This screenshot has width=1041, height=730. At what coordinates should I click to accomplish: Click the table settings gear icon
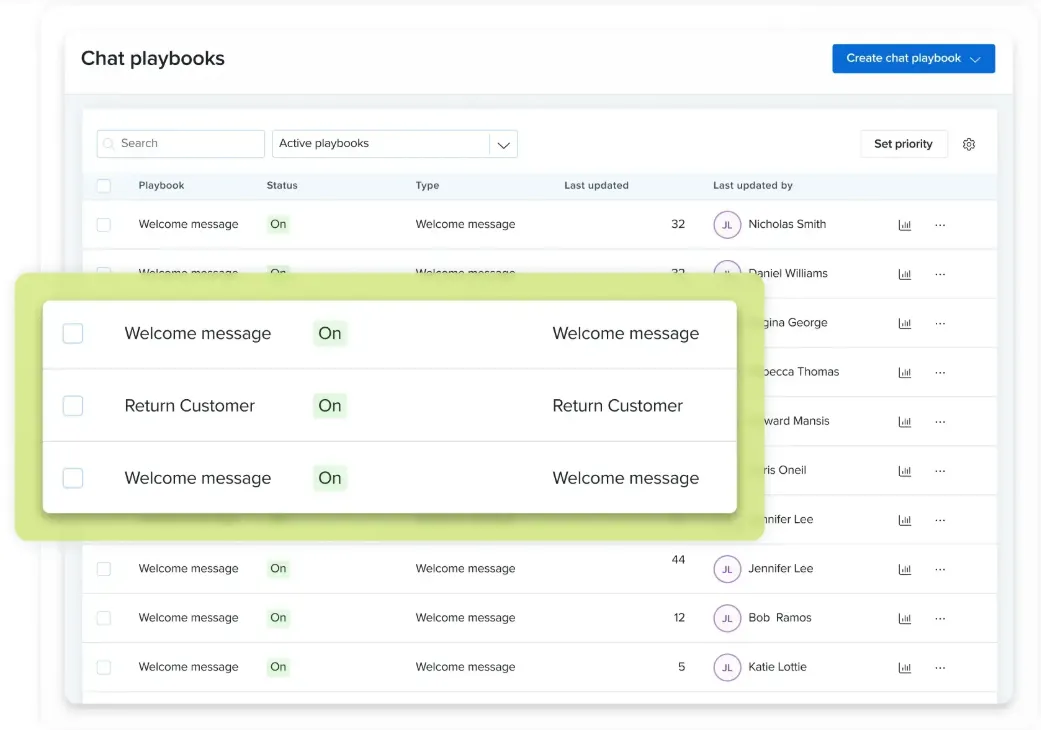(969, 144)
